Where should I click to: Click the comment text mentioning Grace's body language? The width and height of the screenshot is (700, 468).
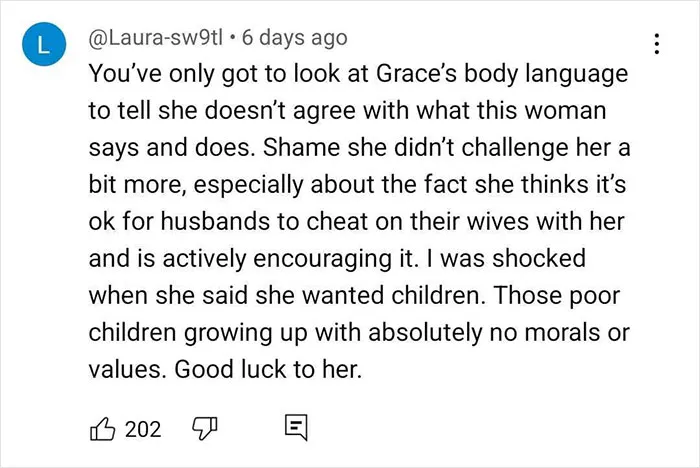[359, 221]
